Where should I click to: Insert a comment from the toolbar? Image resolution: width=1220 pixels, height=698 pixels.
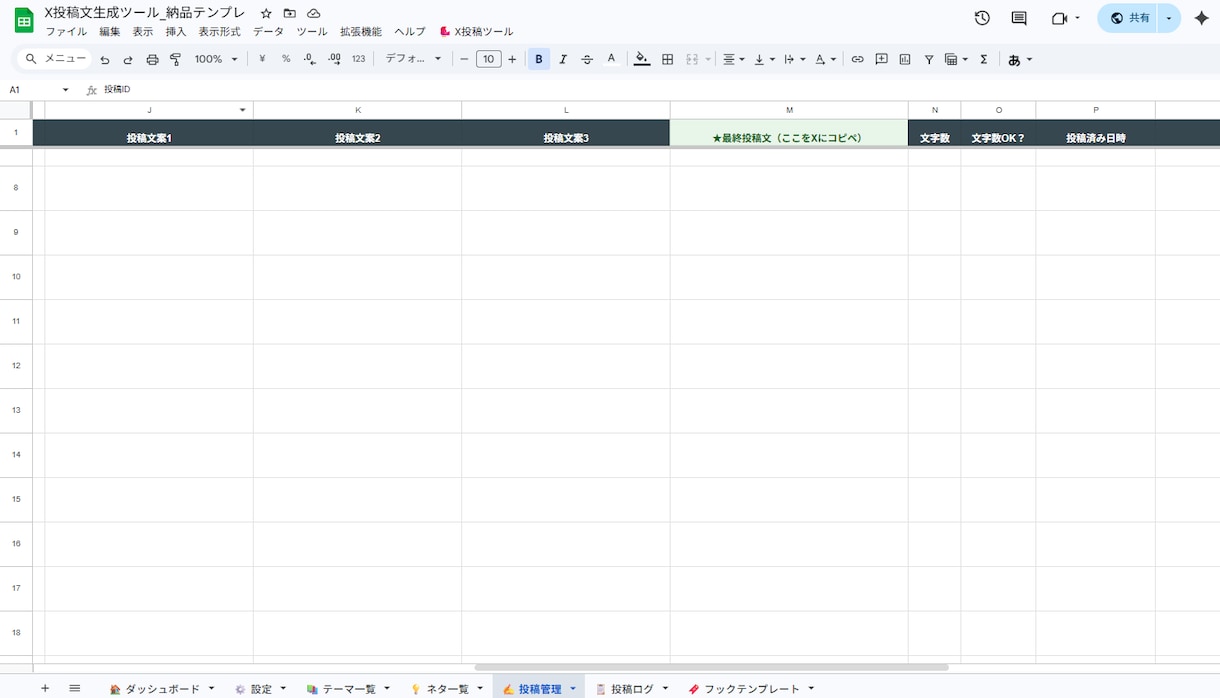[881, 59]
